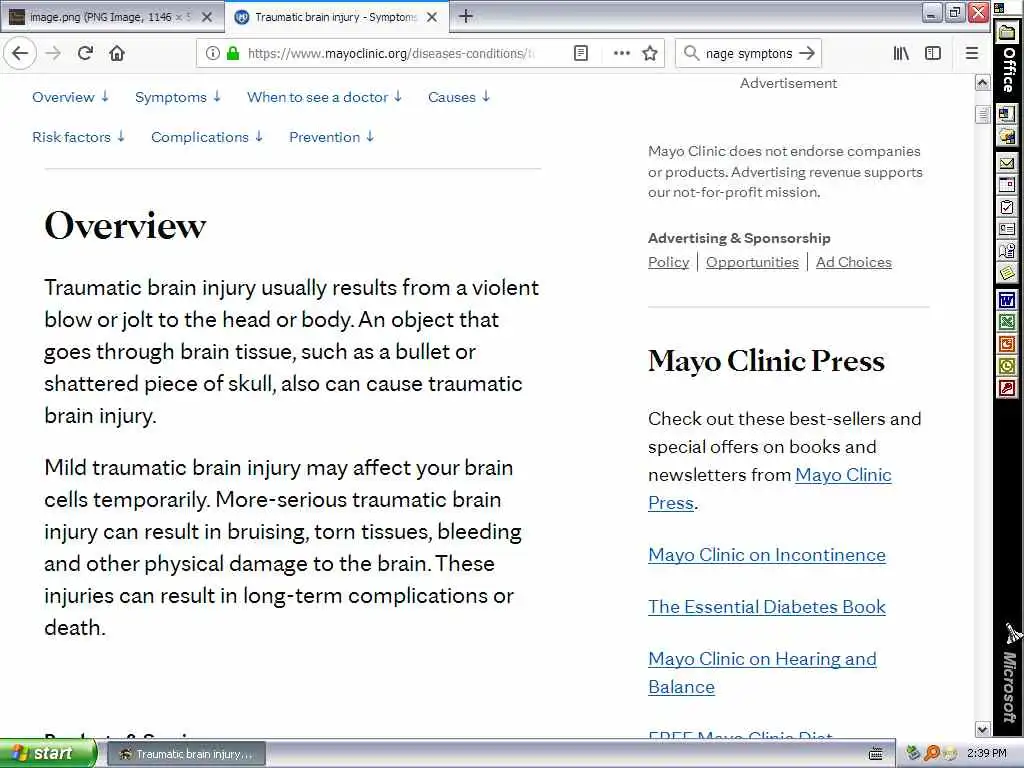
Task: Click the scrollbar down arrow
Action: (982, 728)
